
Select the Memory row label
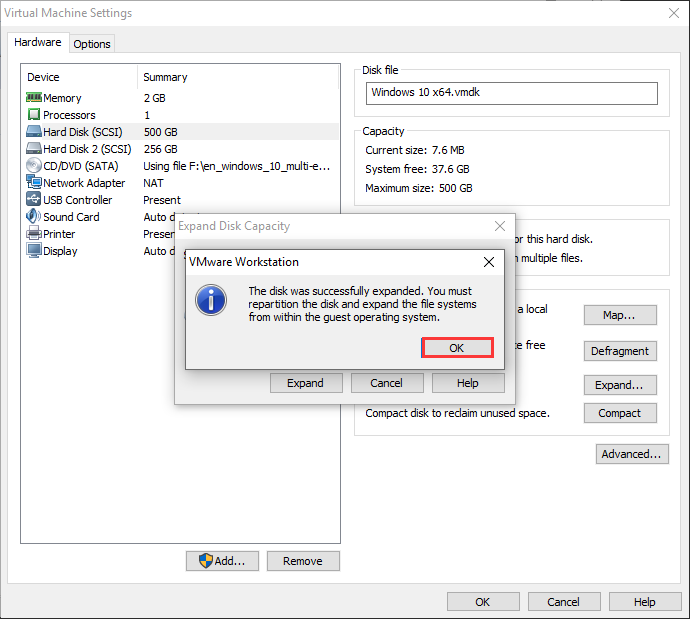click(x=62, y=98)
